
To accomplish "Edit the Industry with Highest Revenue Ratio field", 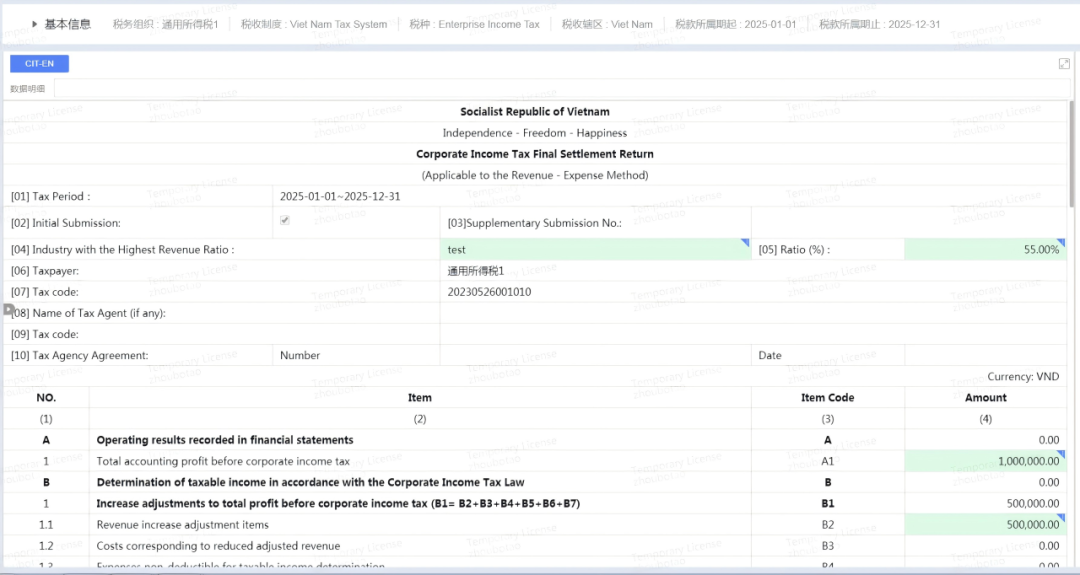I will tap(594, 250).
